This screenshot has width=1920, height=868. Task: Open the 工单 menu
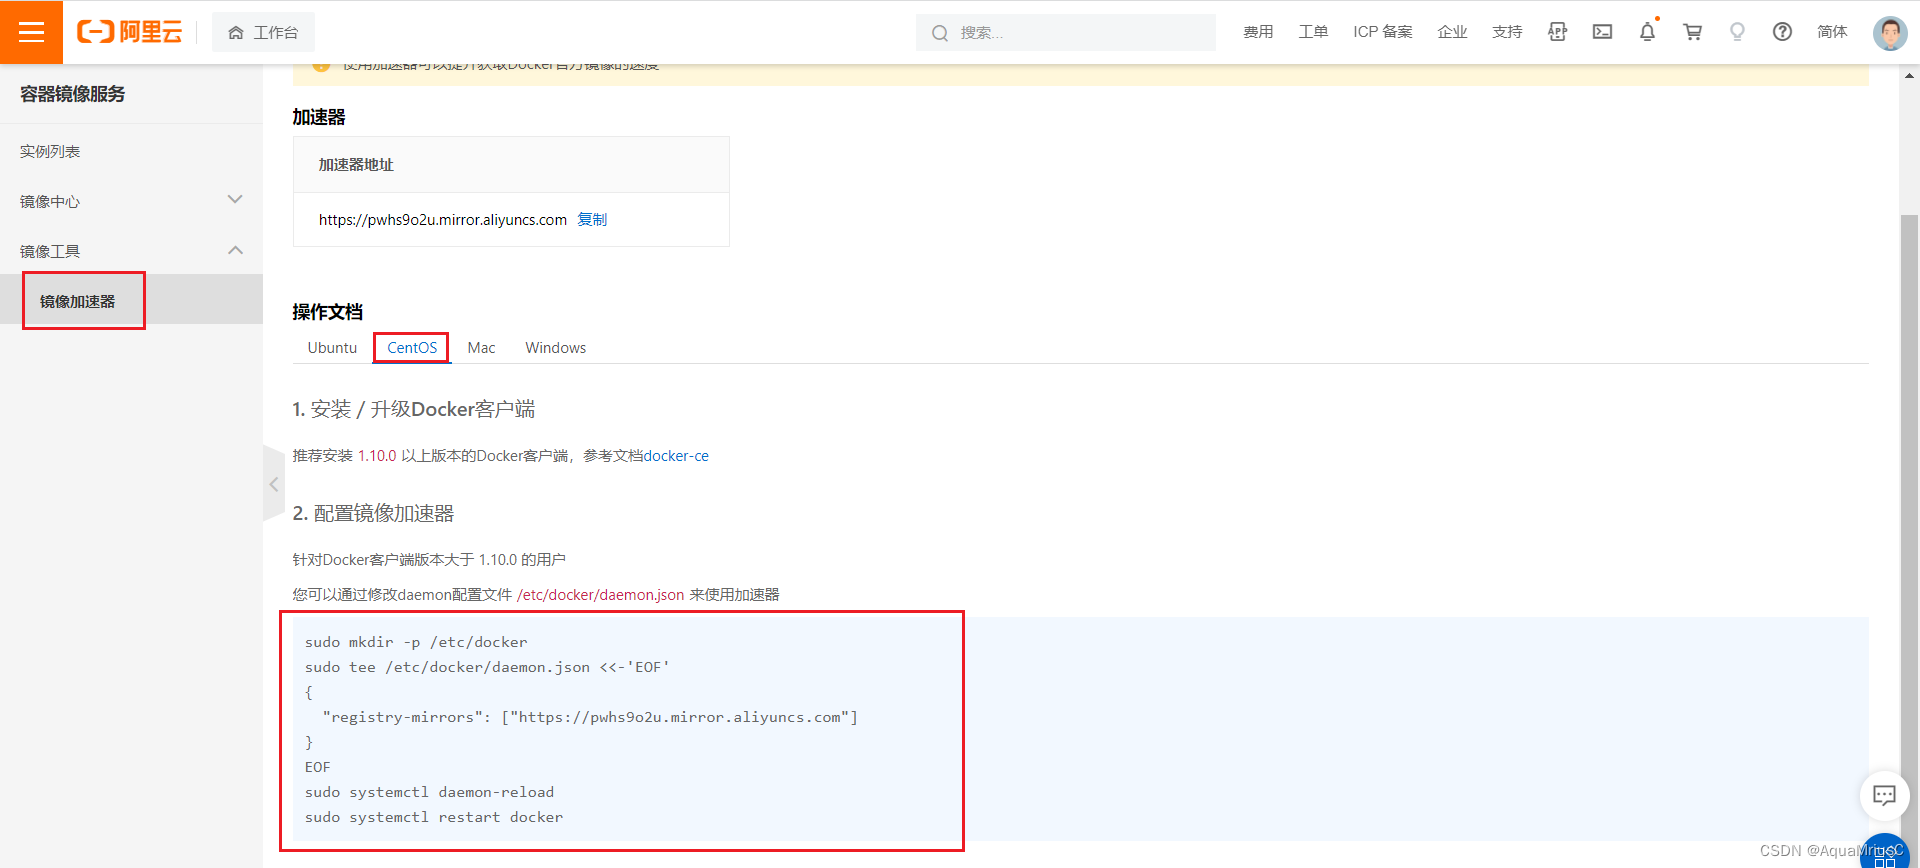[1313, 32]
